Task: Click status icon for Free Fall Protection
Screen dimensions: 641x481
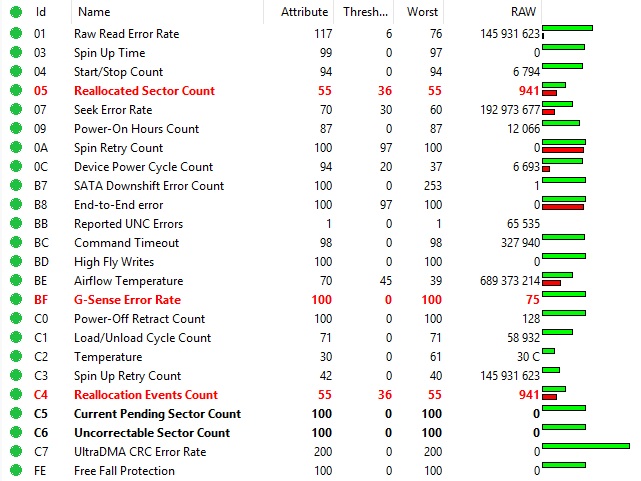Action: (16, 470)
